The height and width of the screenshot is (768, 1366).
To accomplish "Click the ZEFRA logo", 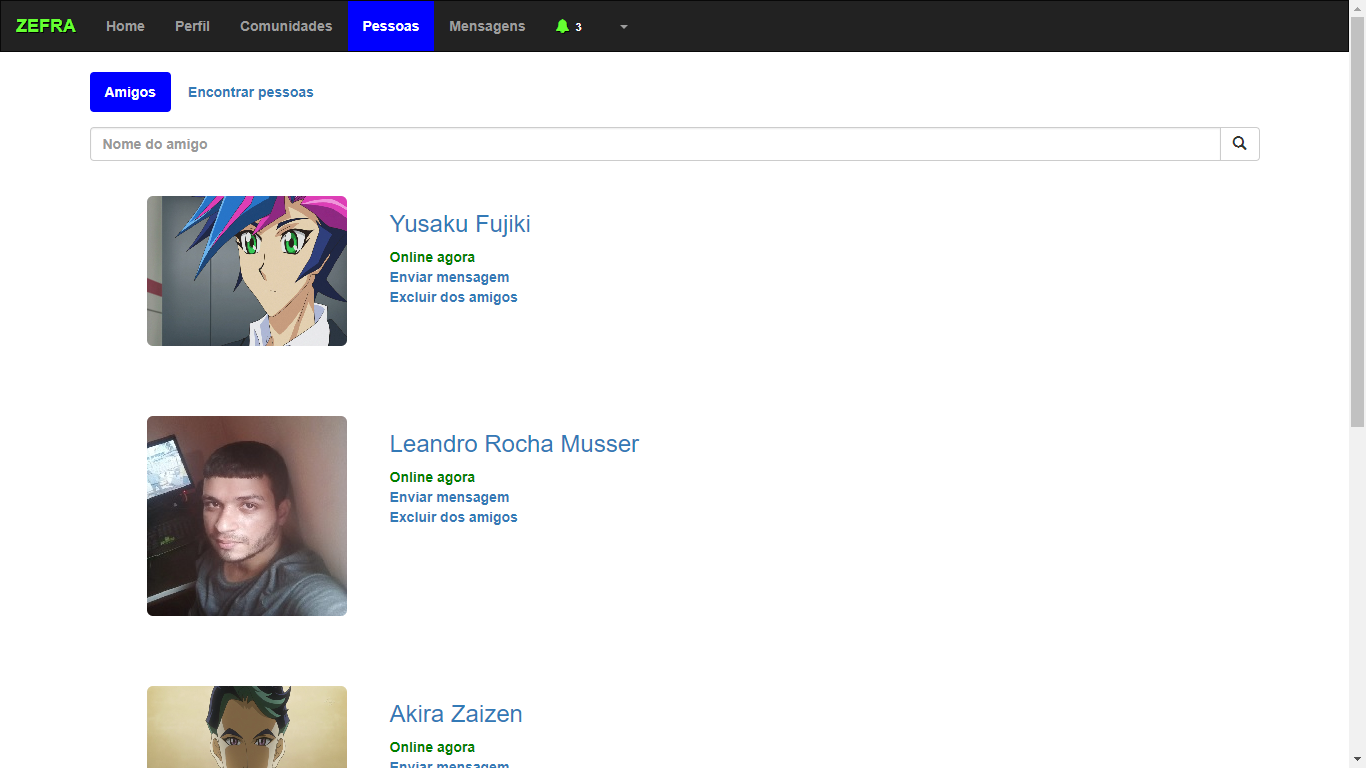I will (45, 26).
